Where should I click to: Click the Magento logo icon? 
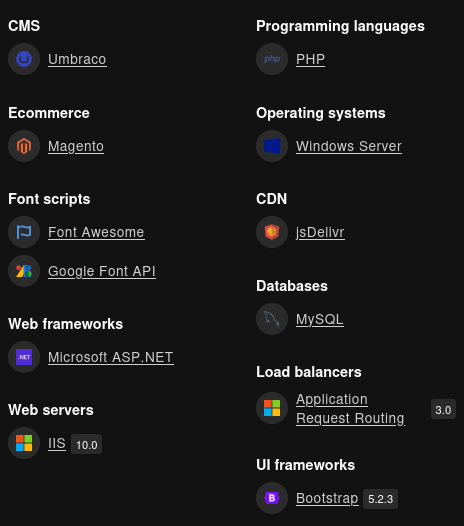pyautogui.click(x=24, y=146)
